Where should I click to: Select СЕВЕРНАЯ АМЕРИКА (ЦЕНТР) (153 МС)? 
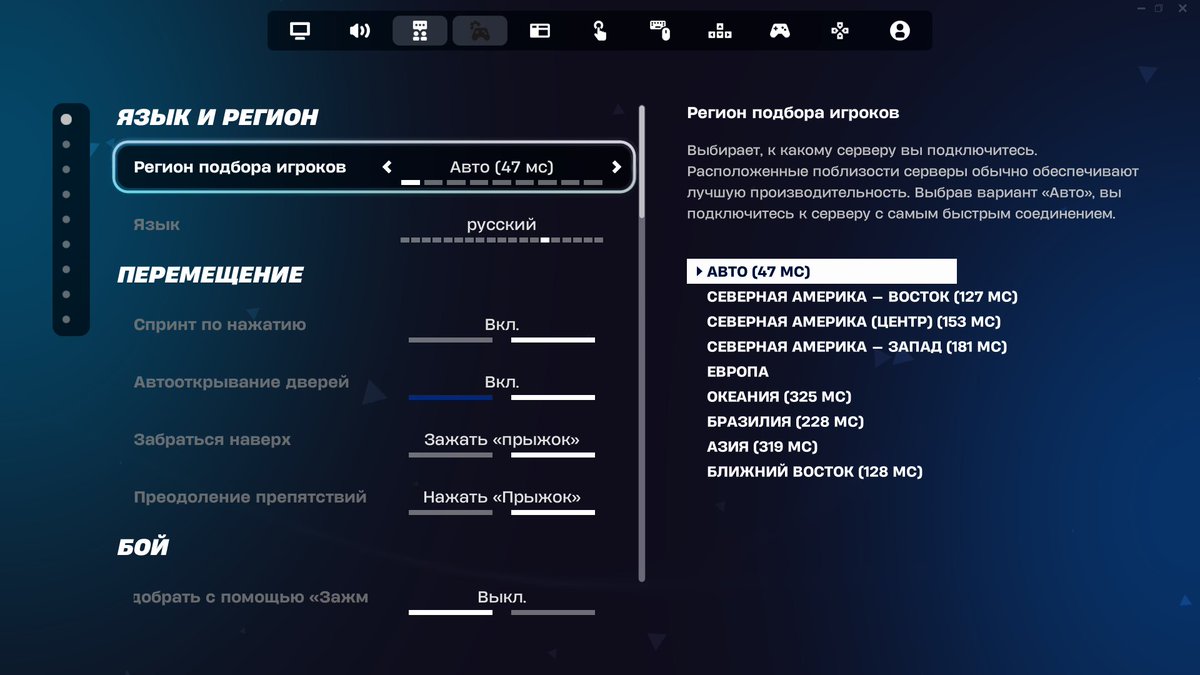(854, 322)
